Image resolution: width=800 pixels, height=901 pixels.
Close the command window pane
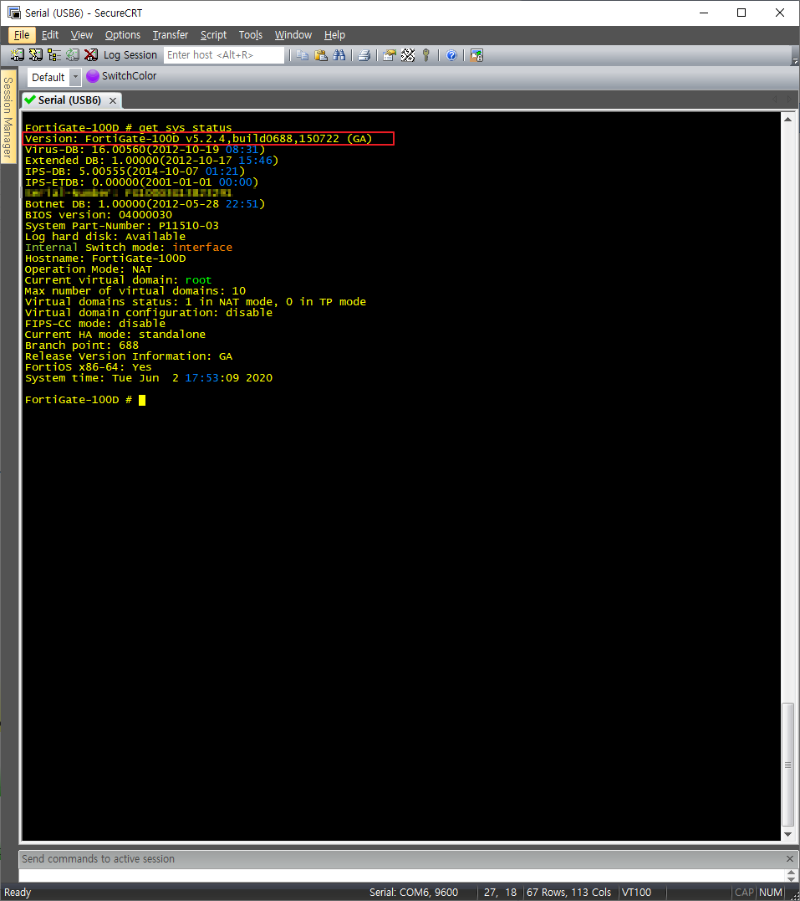pyautogui.click(x=790, y=858)
